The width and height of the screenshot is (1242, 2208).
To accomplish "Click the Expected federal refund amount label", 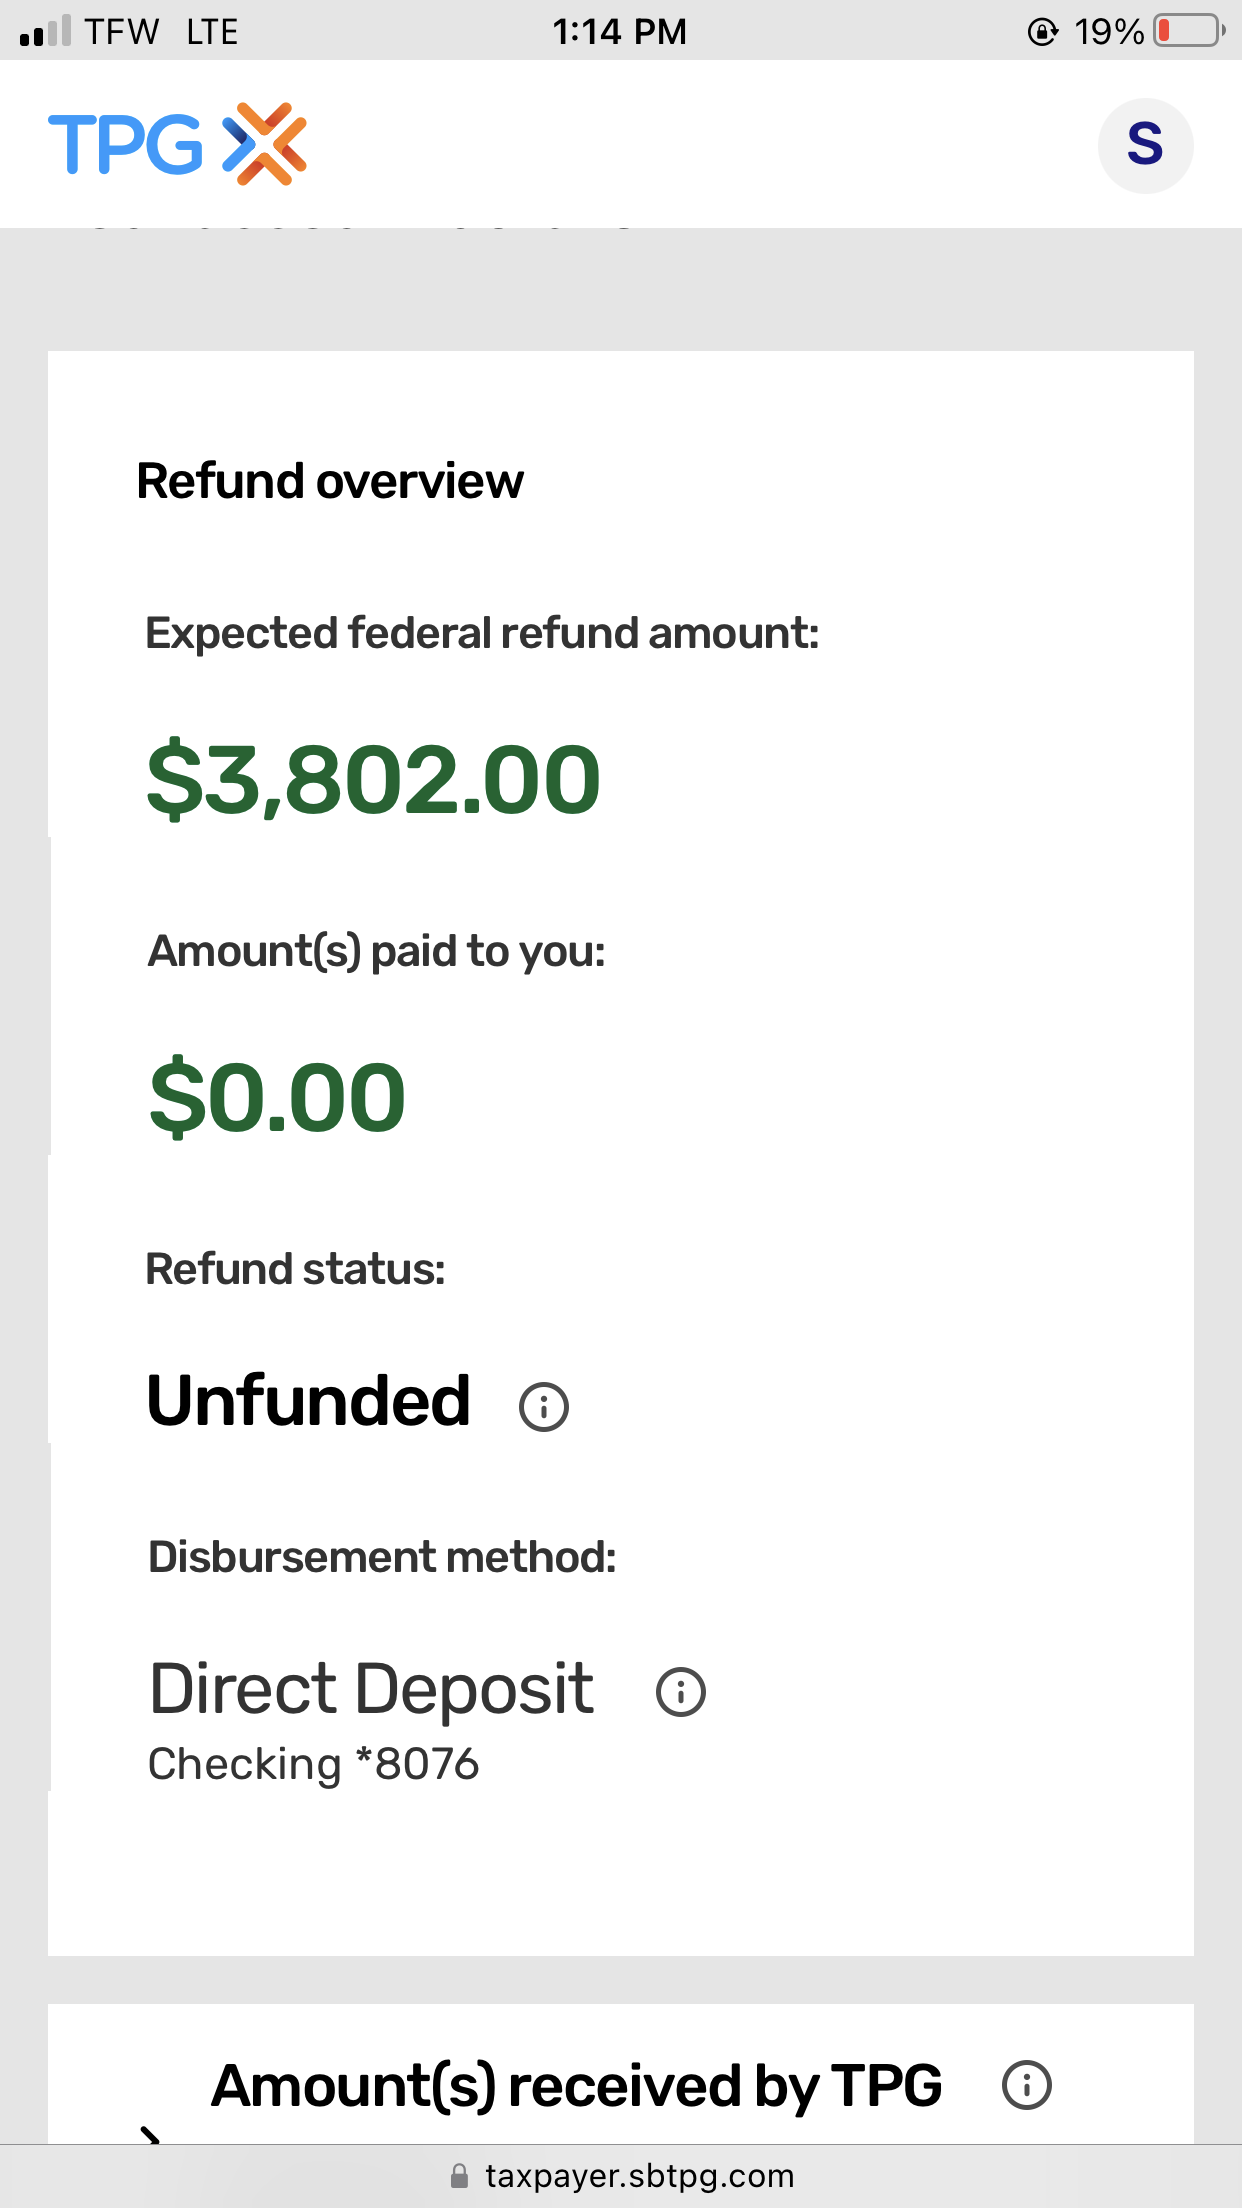I will coord(482,633).
